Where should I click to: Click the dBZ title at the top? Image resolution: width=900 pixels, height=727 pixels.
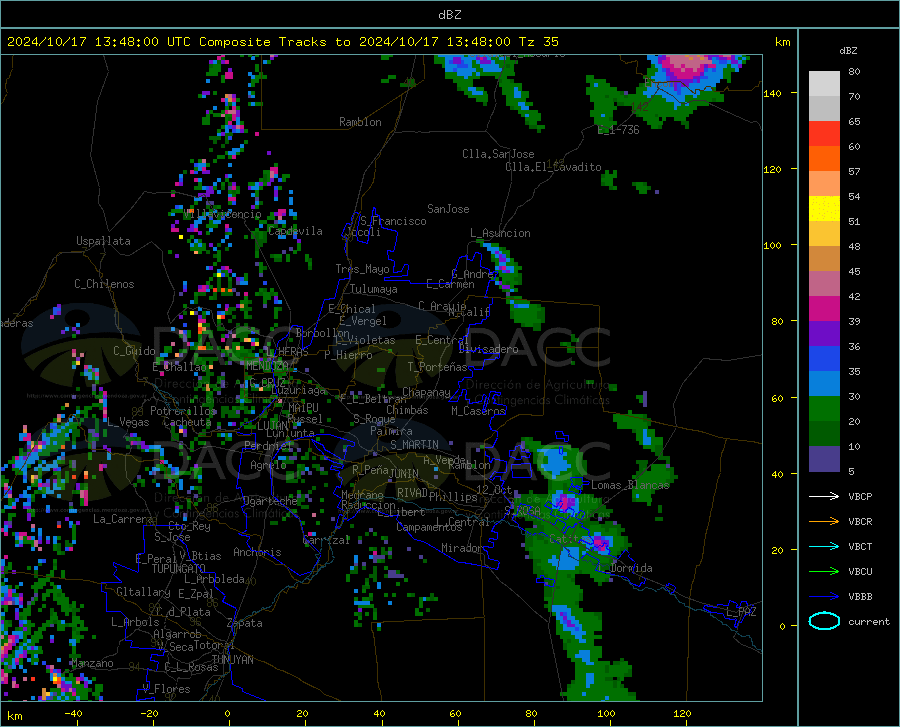click(x=449, y=15)
